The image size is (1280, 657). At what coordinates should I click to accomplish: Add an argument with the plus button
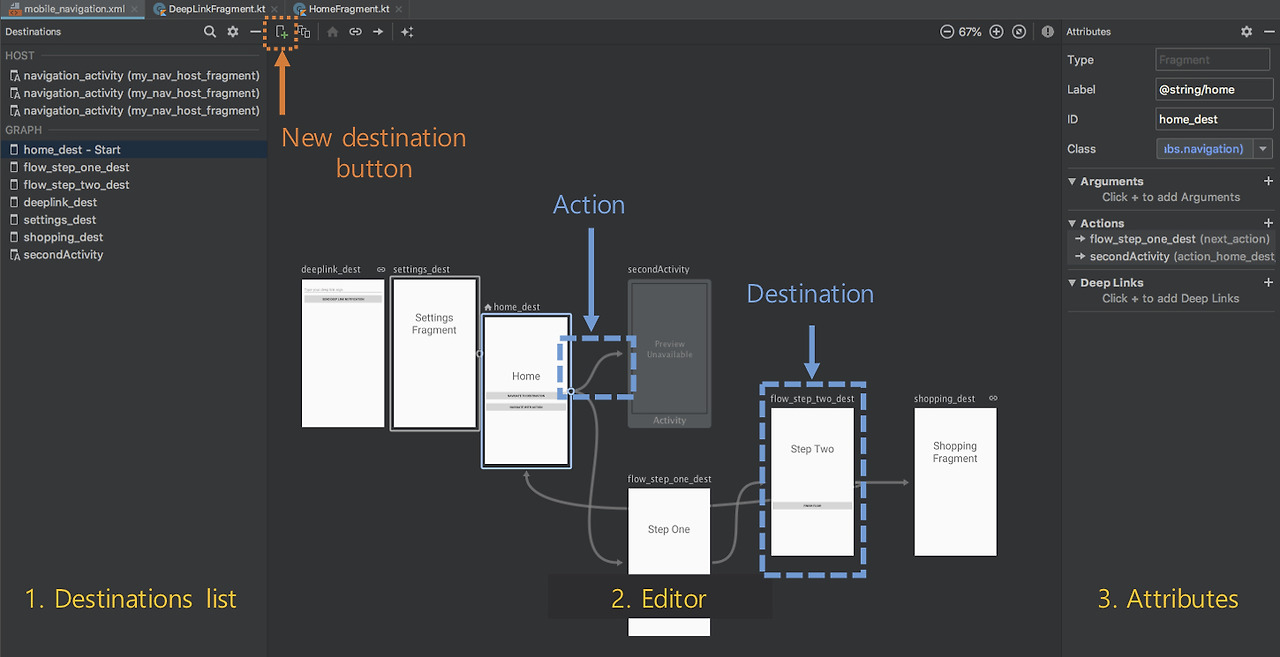[x=1269, y=181]
